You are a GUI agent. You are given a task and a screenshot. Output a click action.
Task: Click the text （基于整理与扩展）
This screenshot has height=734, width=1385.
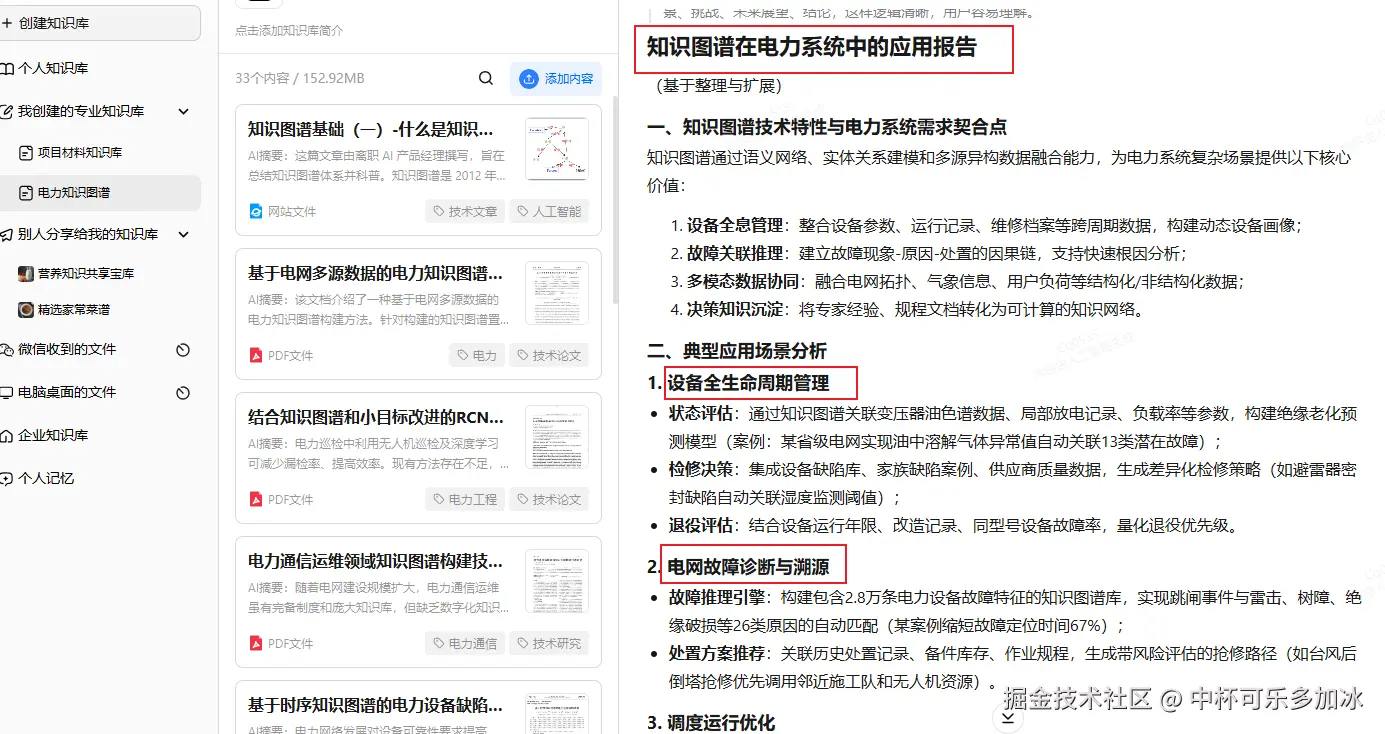pyautogui.click(x=719, y=86)
